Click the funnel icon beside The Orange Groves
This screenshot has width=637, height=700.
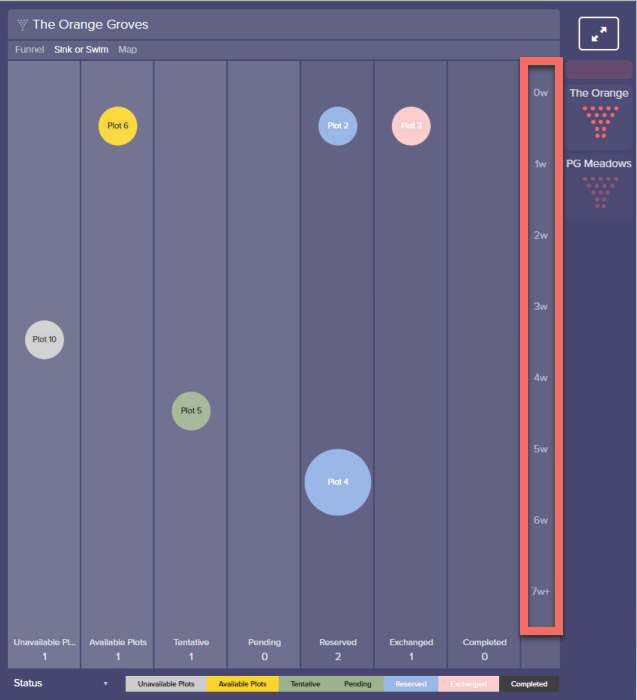pos(22,25)
